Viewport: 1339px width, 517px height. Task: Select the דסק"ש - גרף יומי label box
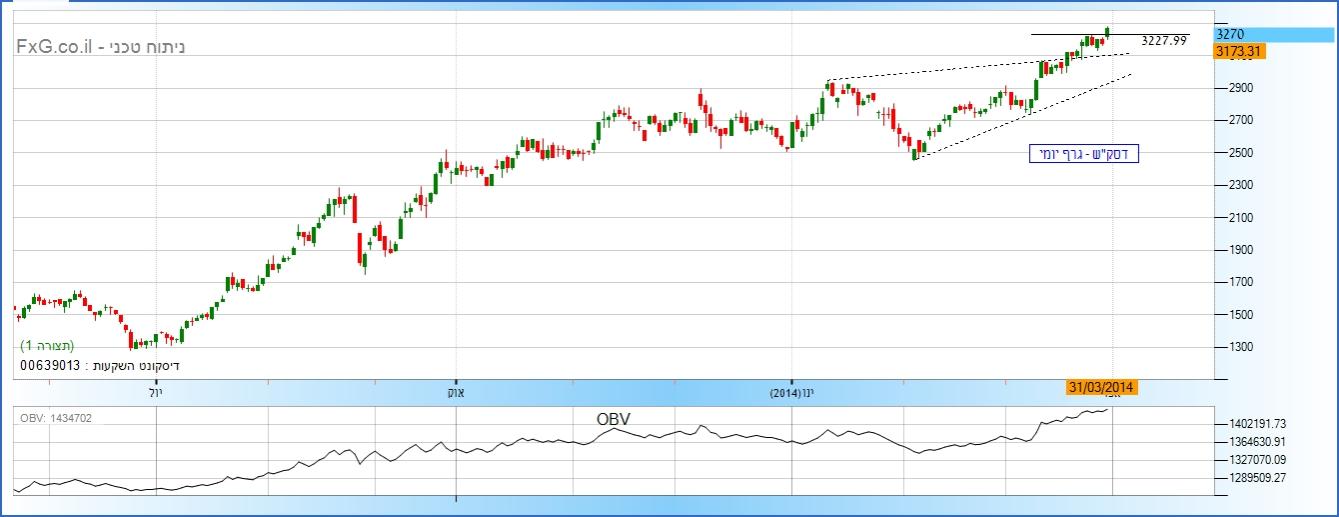coord(1084,154)
